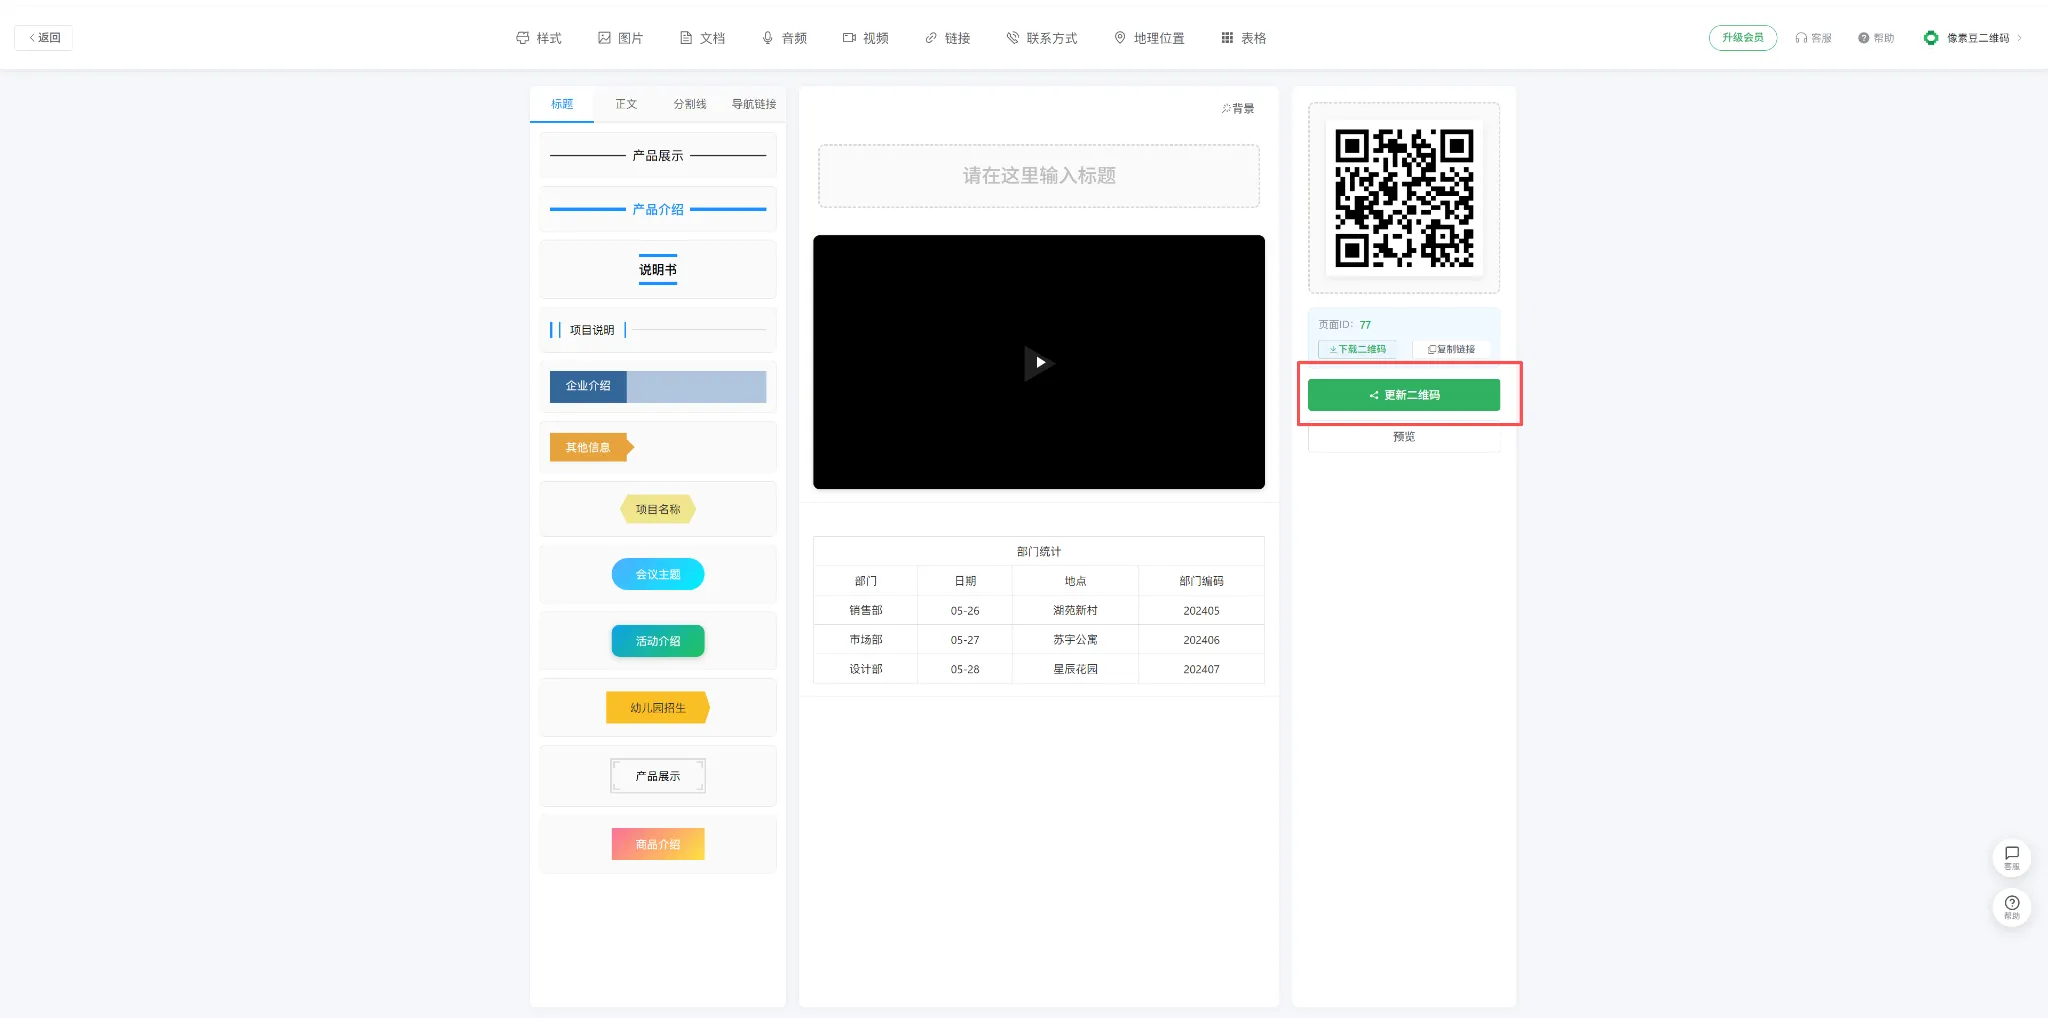The image size is (2048, 1018).
Task: Open 帮助 help in the top header
Action: 1876,38
